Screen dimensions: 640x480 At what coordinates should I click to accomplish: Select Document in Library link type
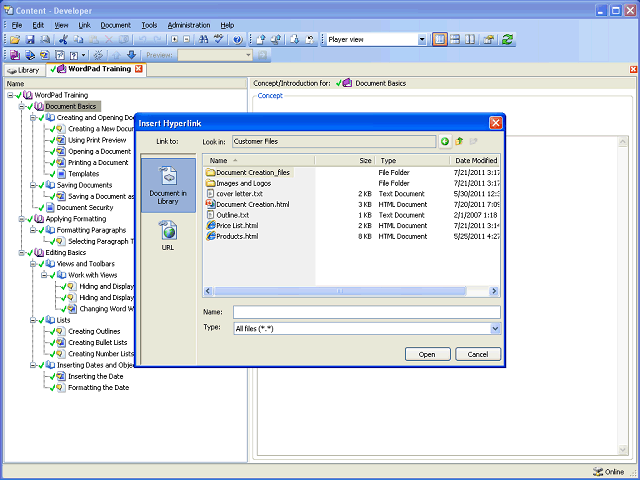(167, 186)
